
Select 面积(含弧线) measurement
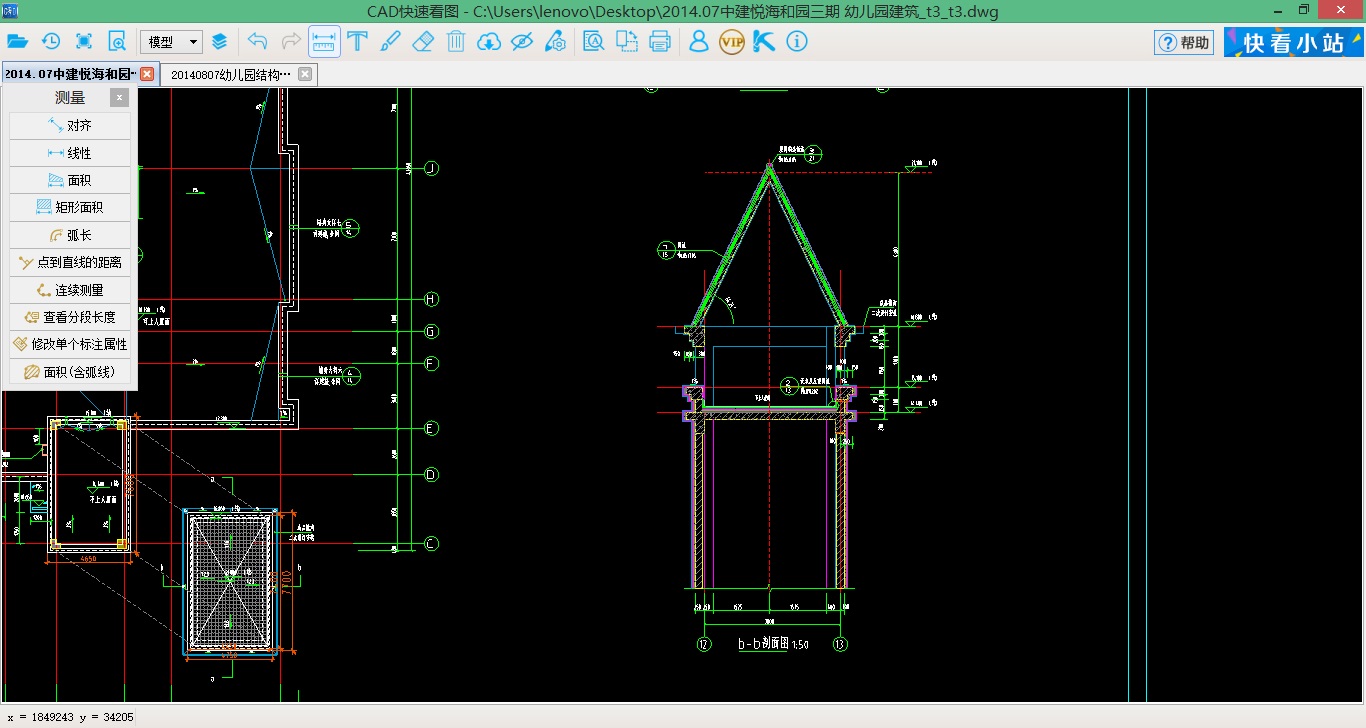click(69, 372)
